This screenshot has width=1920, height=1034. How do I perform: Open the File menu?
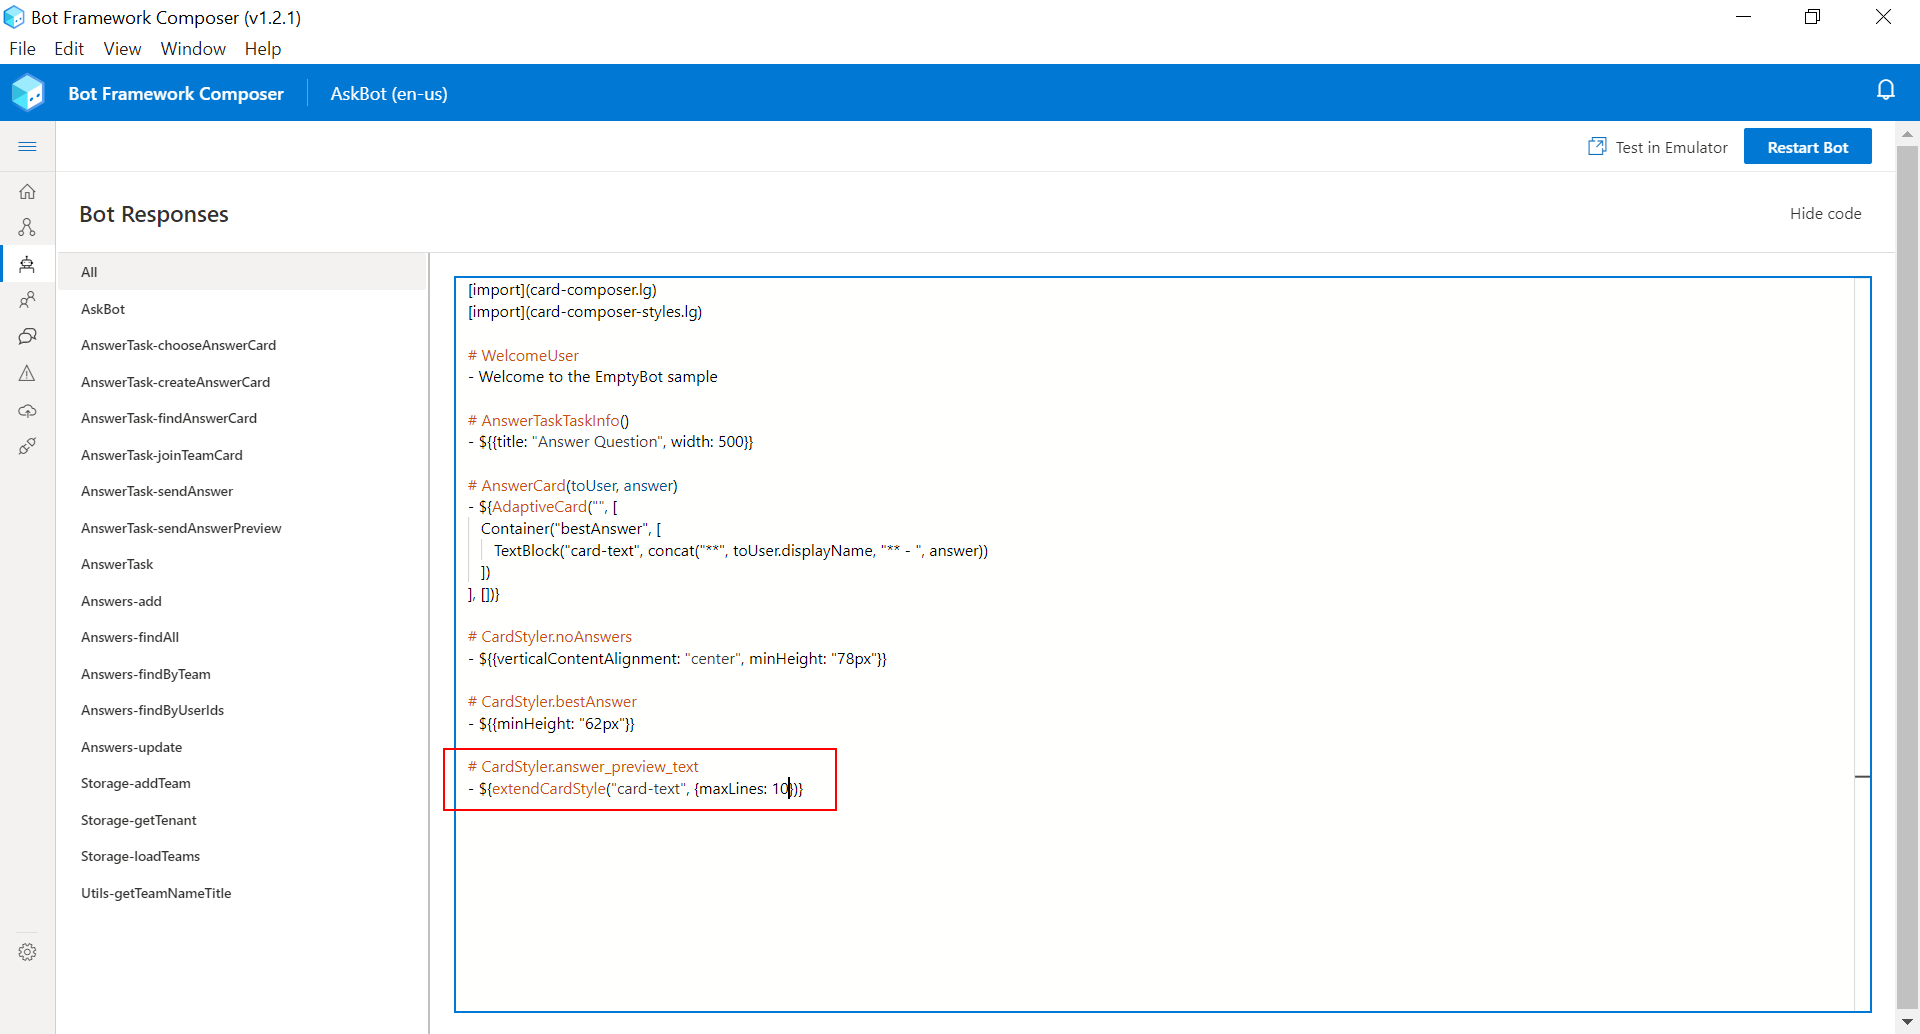click(22, 48)
